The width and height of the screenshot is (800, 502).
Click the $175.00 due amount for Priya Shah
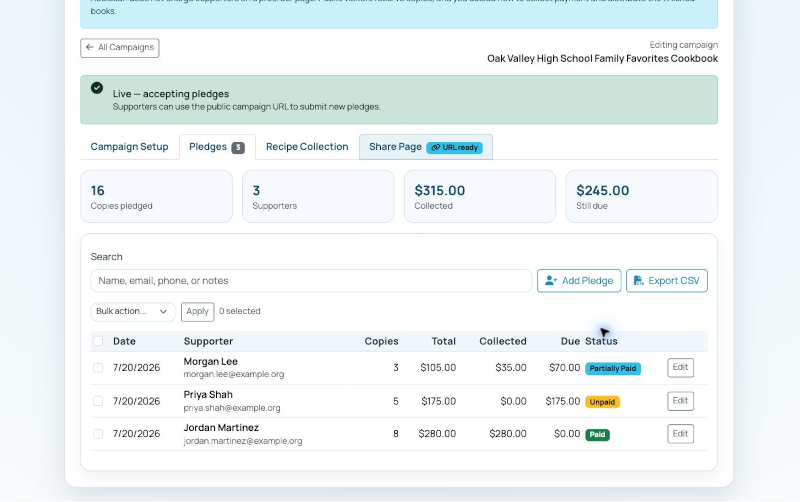click(563, 401)
